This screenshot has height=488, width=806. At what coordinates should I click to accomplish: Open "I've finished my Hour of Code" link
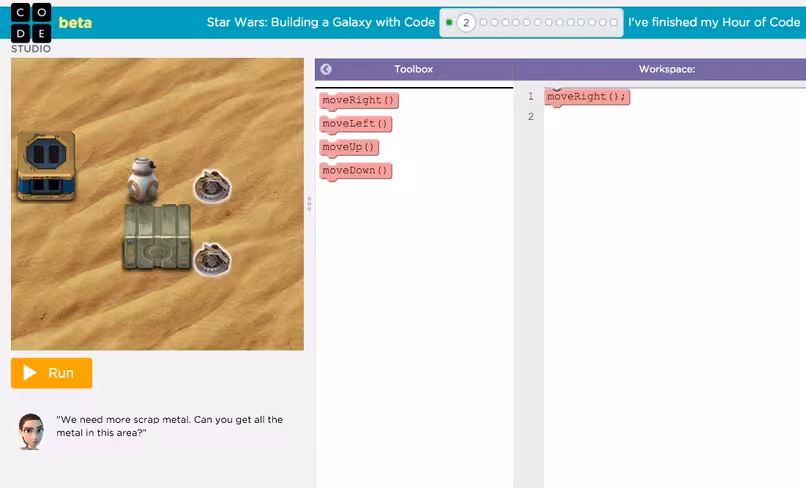714,22
